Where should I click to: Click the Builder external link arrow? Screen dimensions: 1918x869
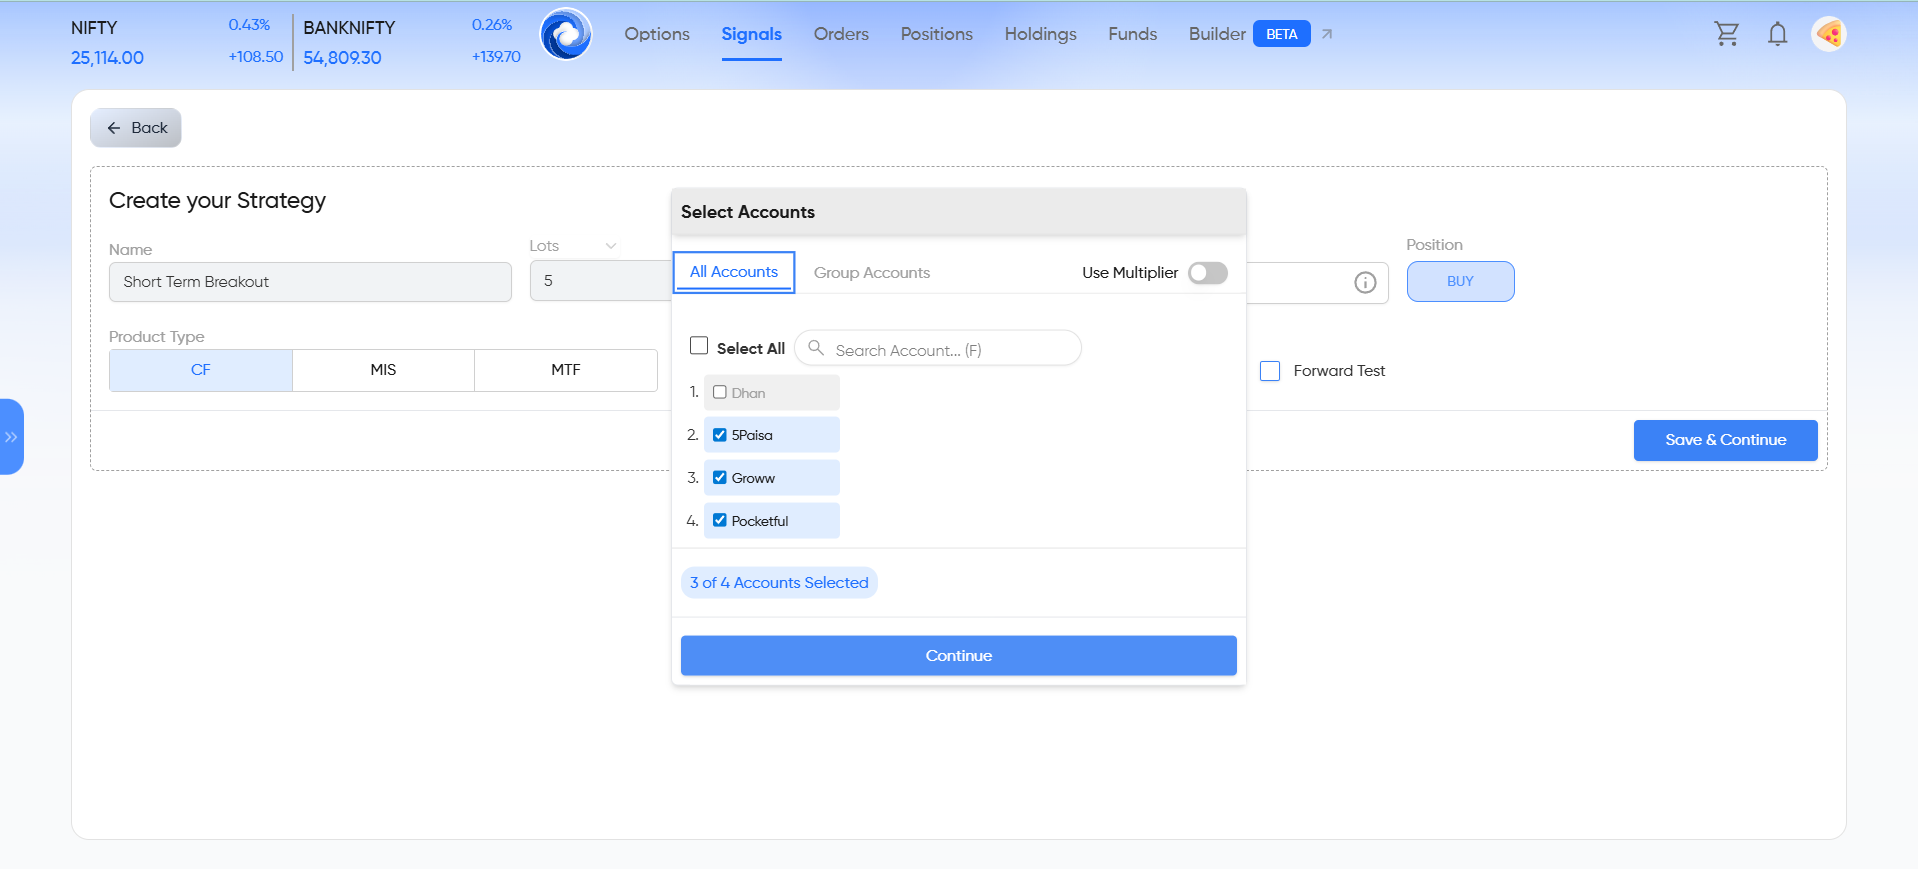click(x=1327, y=34)
